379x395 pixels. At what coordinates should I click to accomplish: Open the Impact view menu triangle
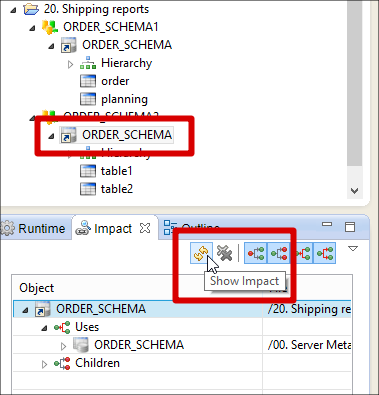click(x=353, y=249)
